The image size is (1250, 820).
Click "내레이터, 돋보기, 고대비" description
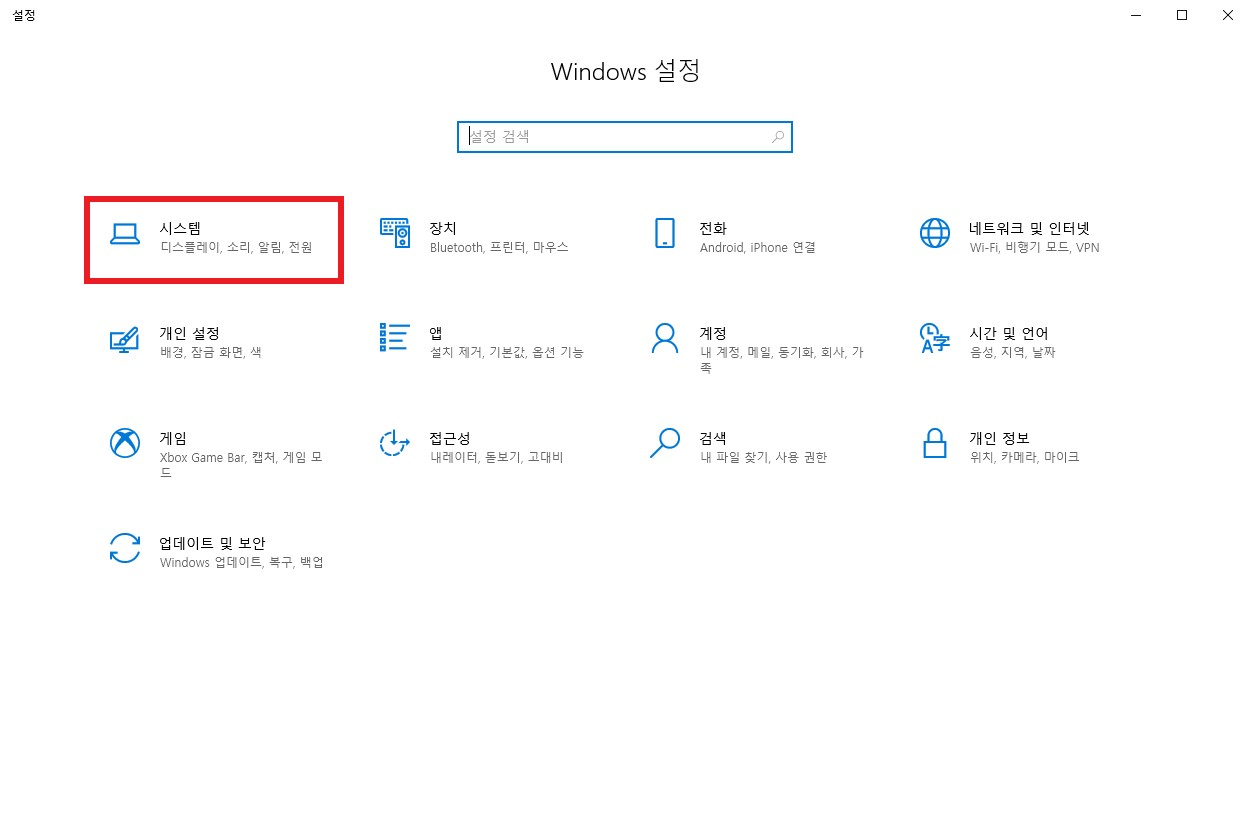pyautogui.click(x=496, y=457)
